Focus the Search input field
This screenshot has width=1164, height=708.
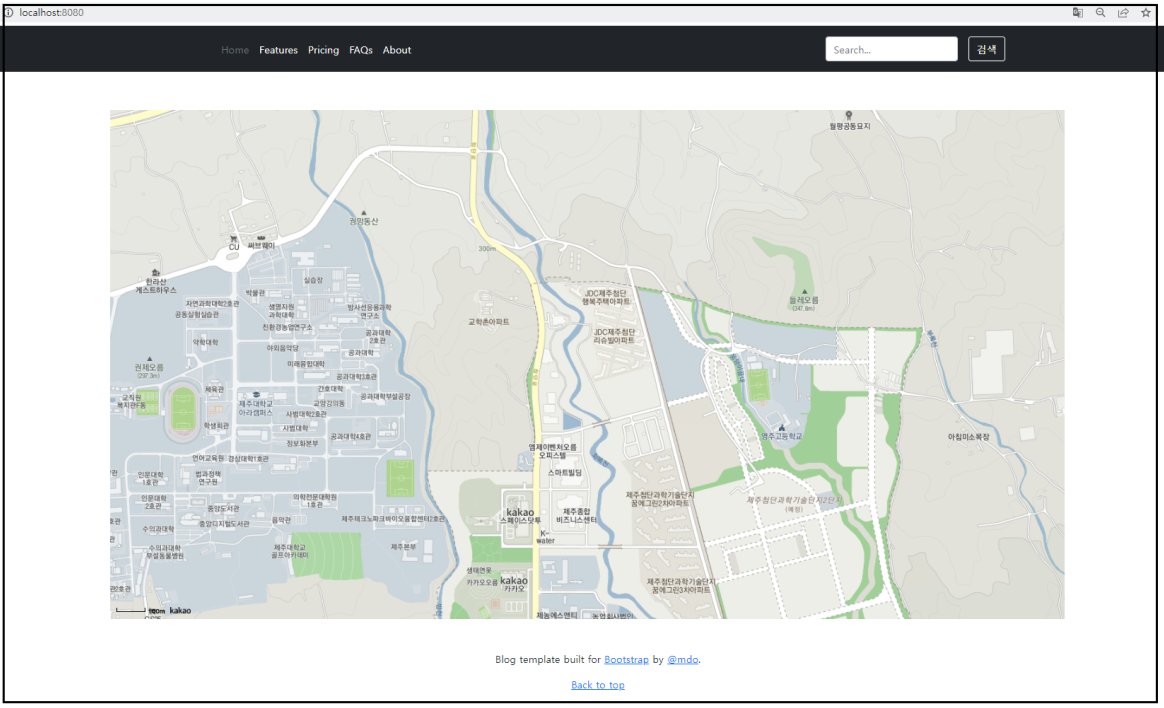tap(892, 49)
